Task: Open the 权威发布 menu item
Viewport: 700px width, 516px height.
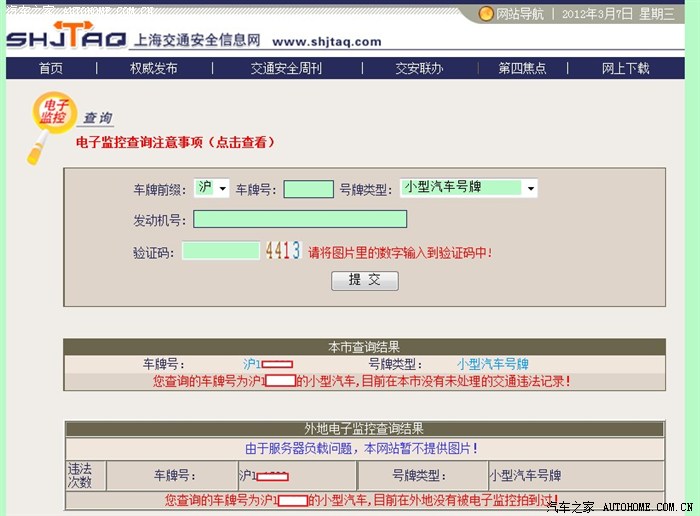Action: pos(154,68)
